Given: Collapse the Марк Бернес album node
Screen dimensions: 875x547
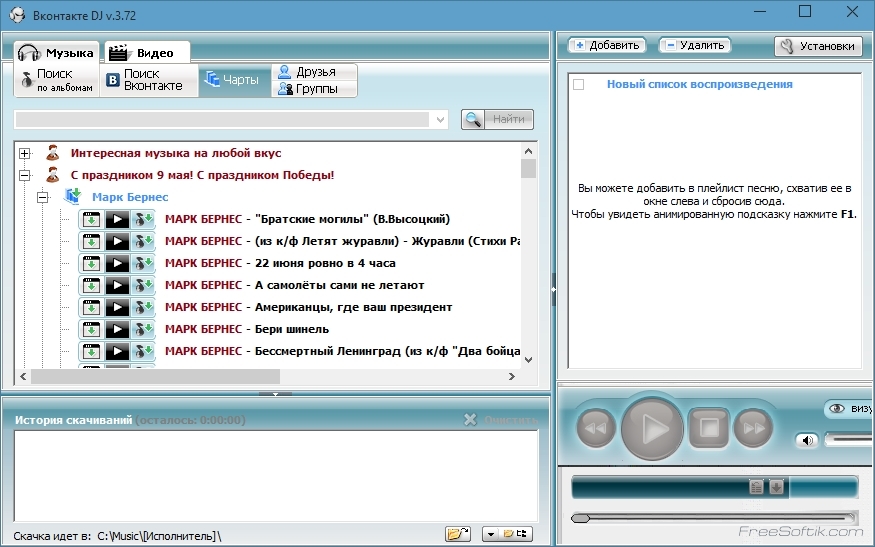Looking at the screenshot, I should (x=43, y=197).
